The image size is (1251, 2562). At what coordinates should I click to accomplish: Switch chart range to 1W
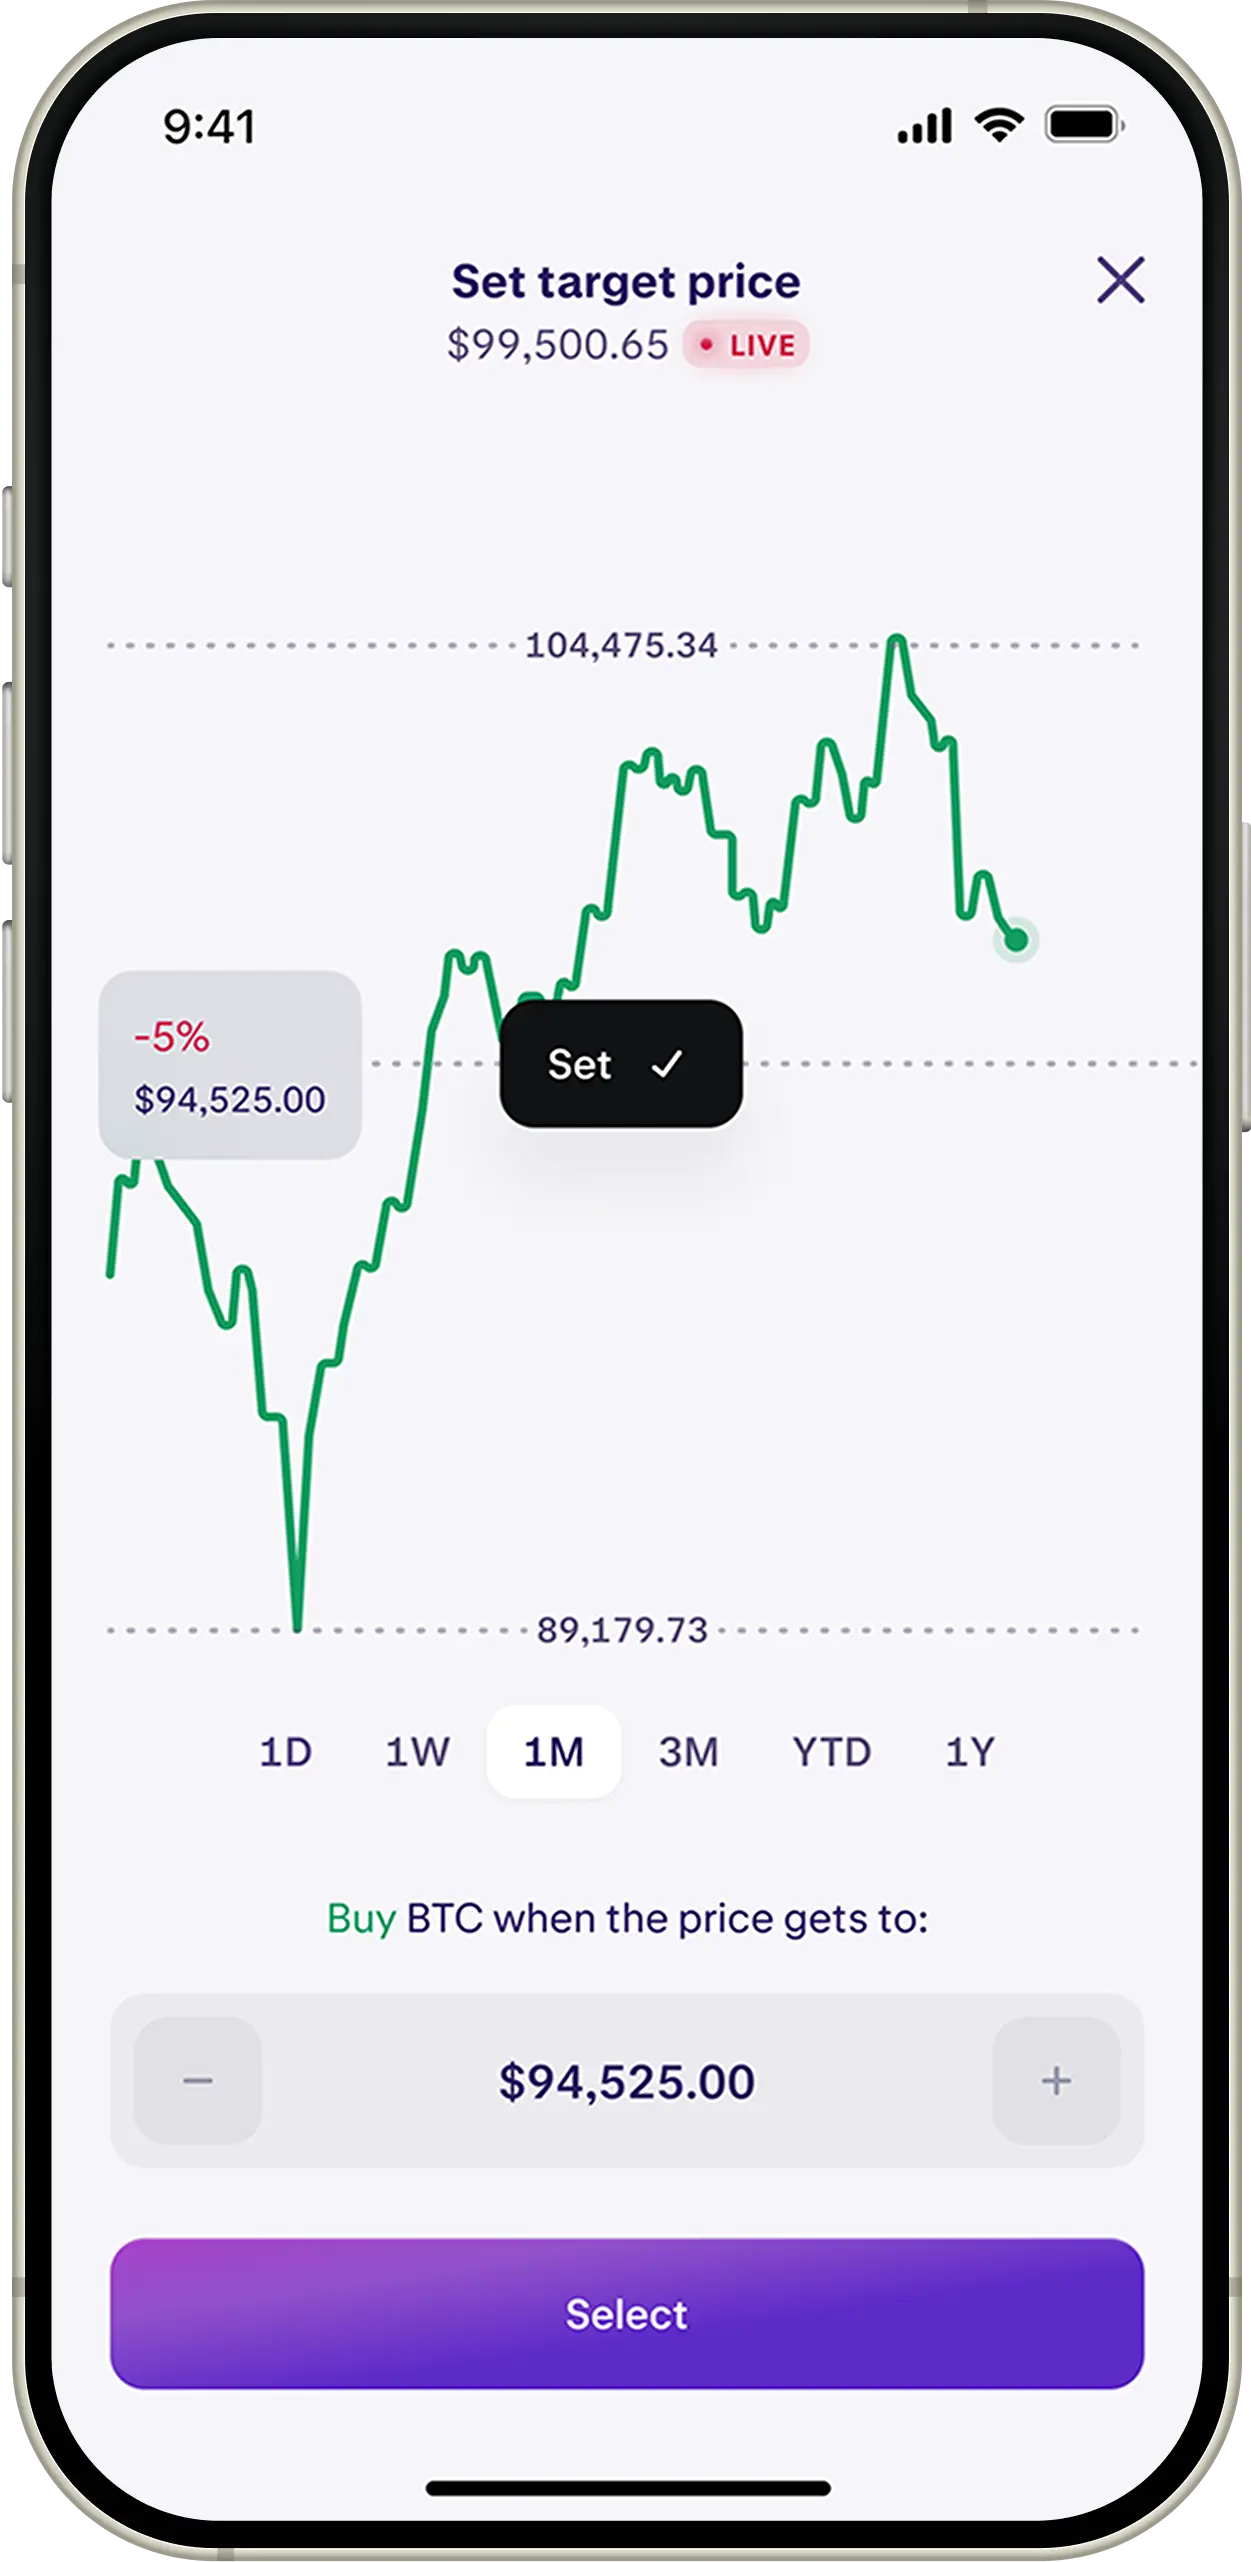(418, 1752)
